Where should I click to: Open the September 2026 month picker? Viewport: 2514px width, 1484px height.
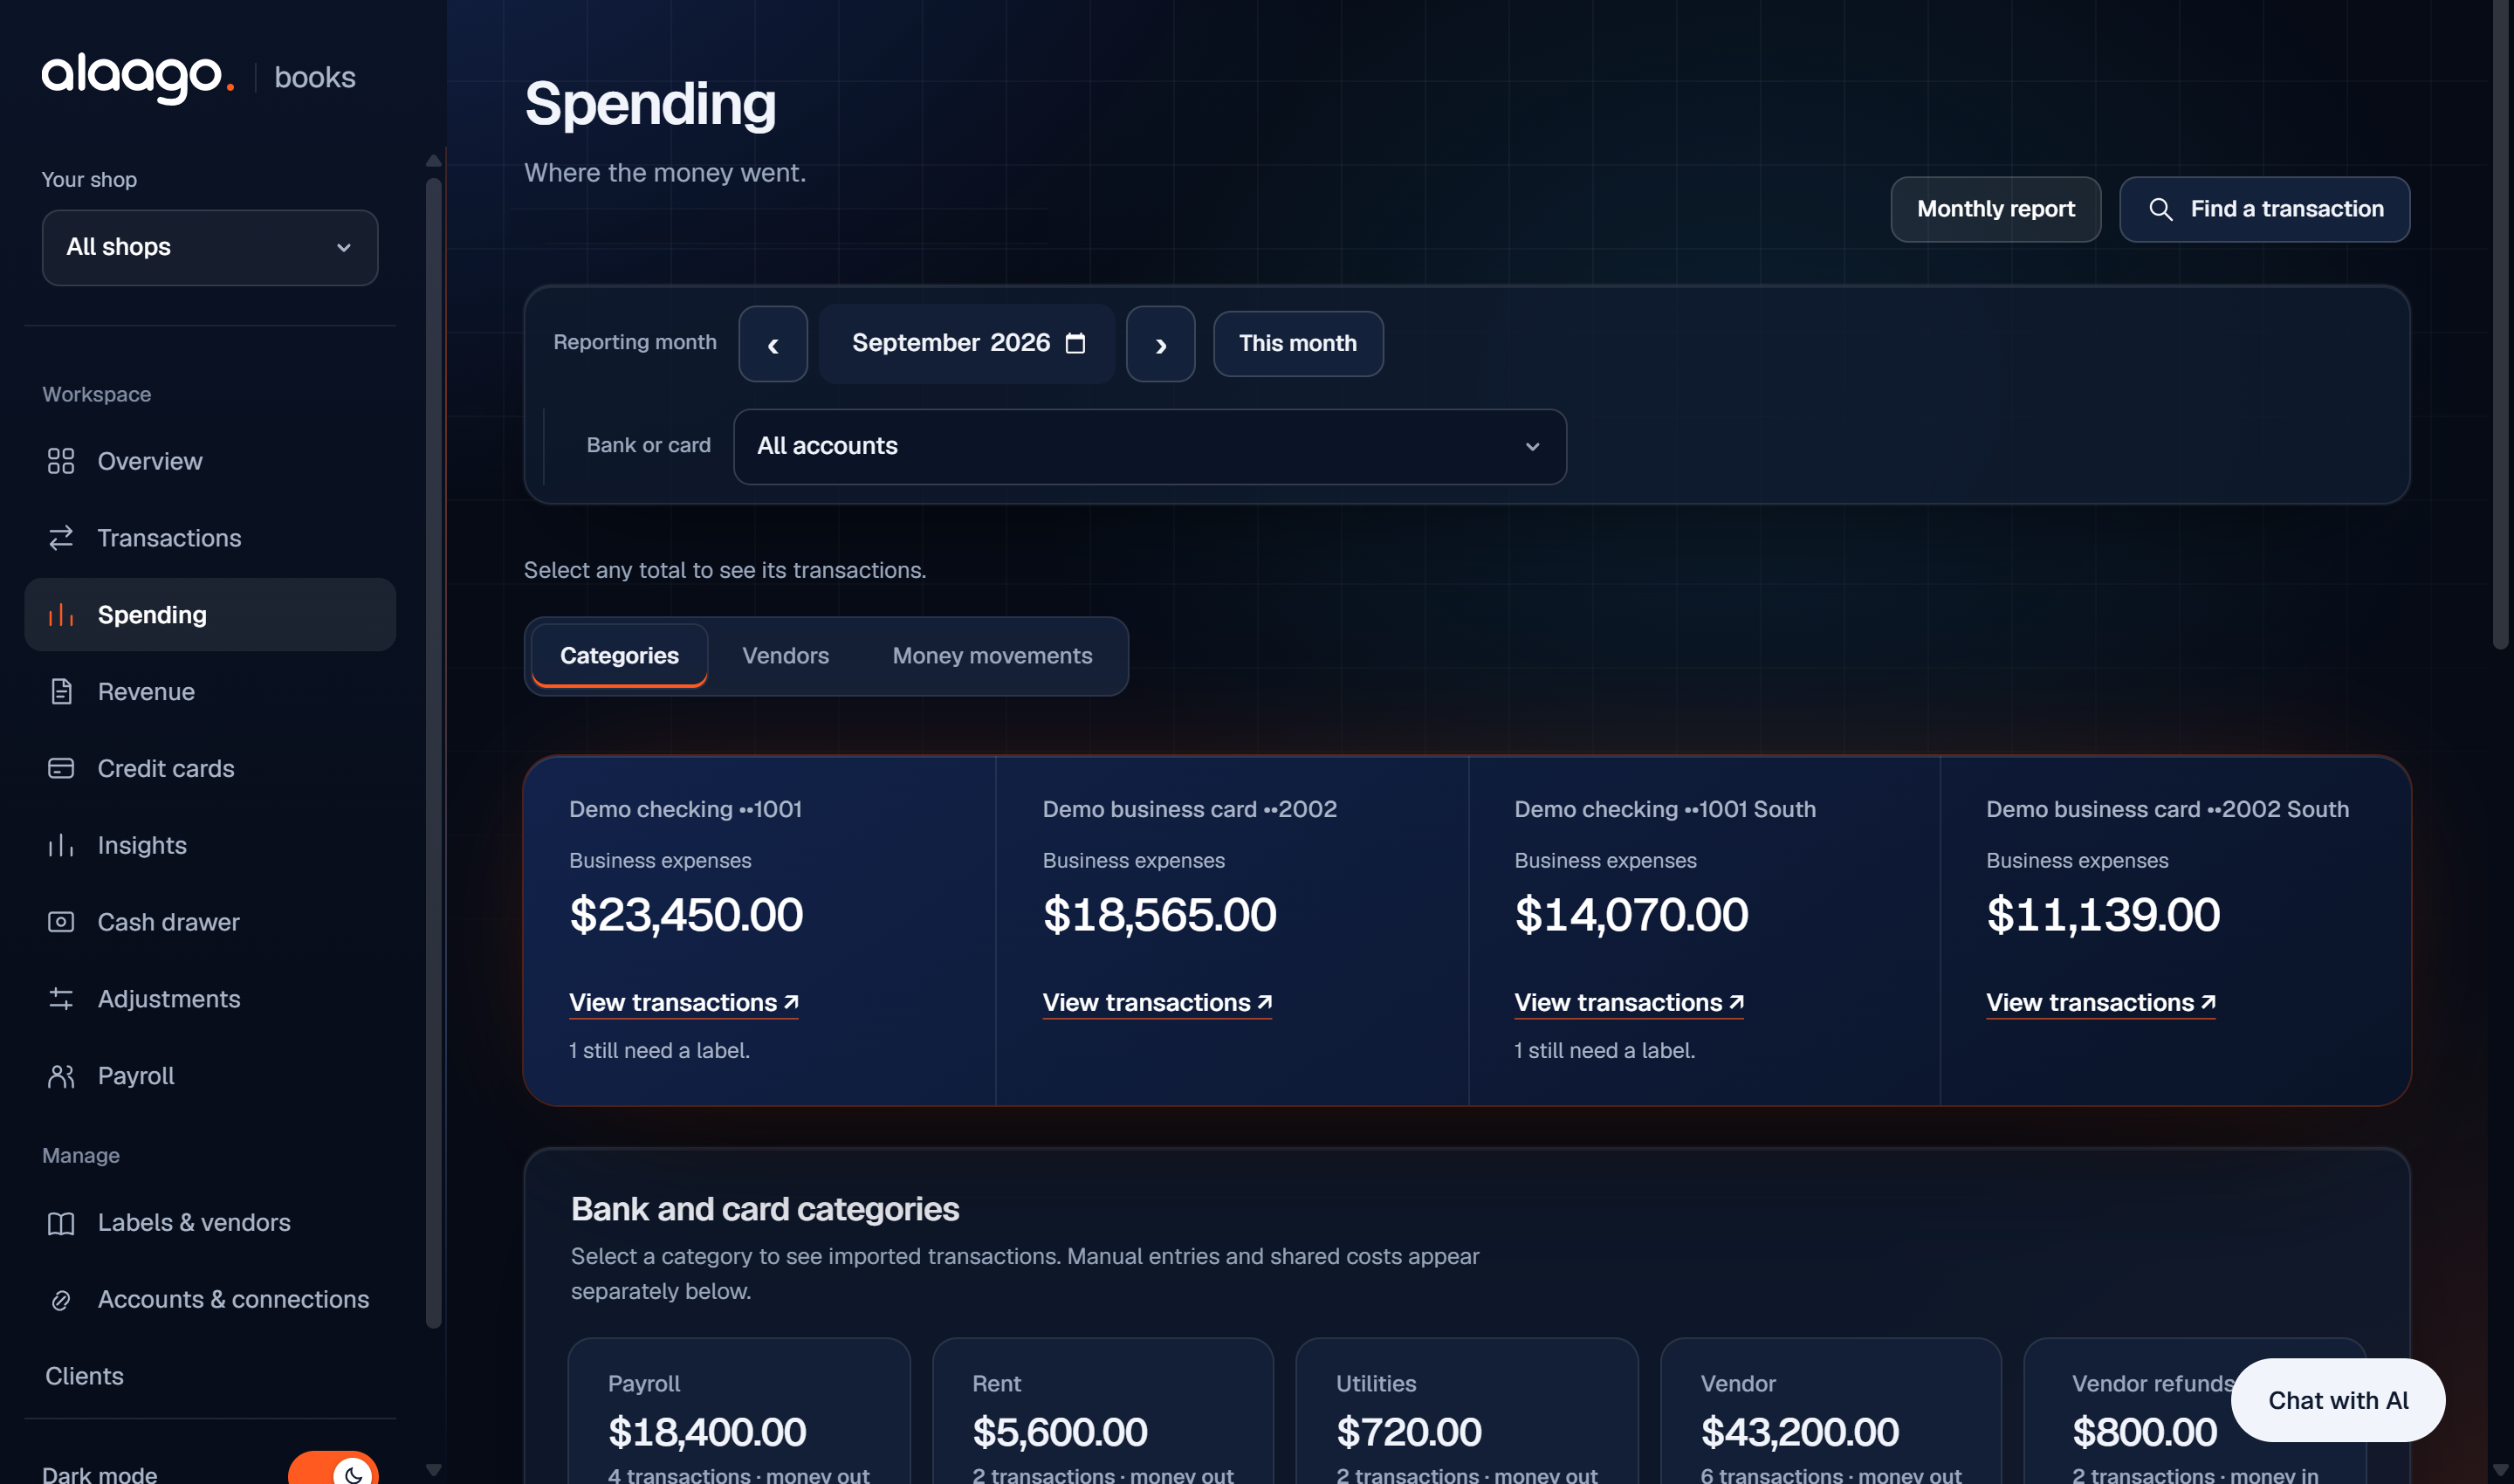pos(967,343)
